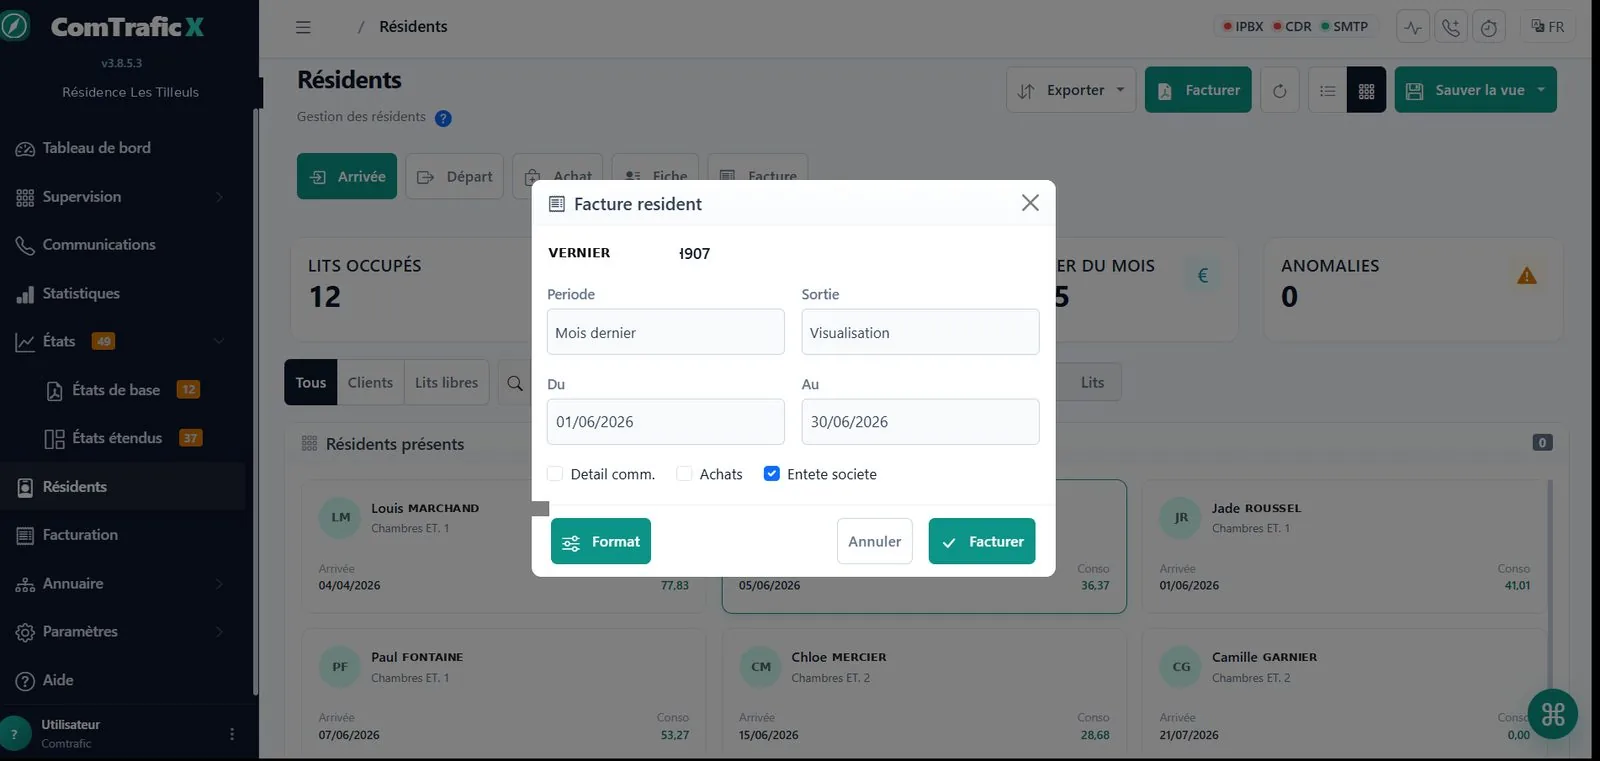
Task: Toggle the Detail comm. checkbox
Action: [x=555, y=474]
